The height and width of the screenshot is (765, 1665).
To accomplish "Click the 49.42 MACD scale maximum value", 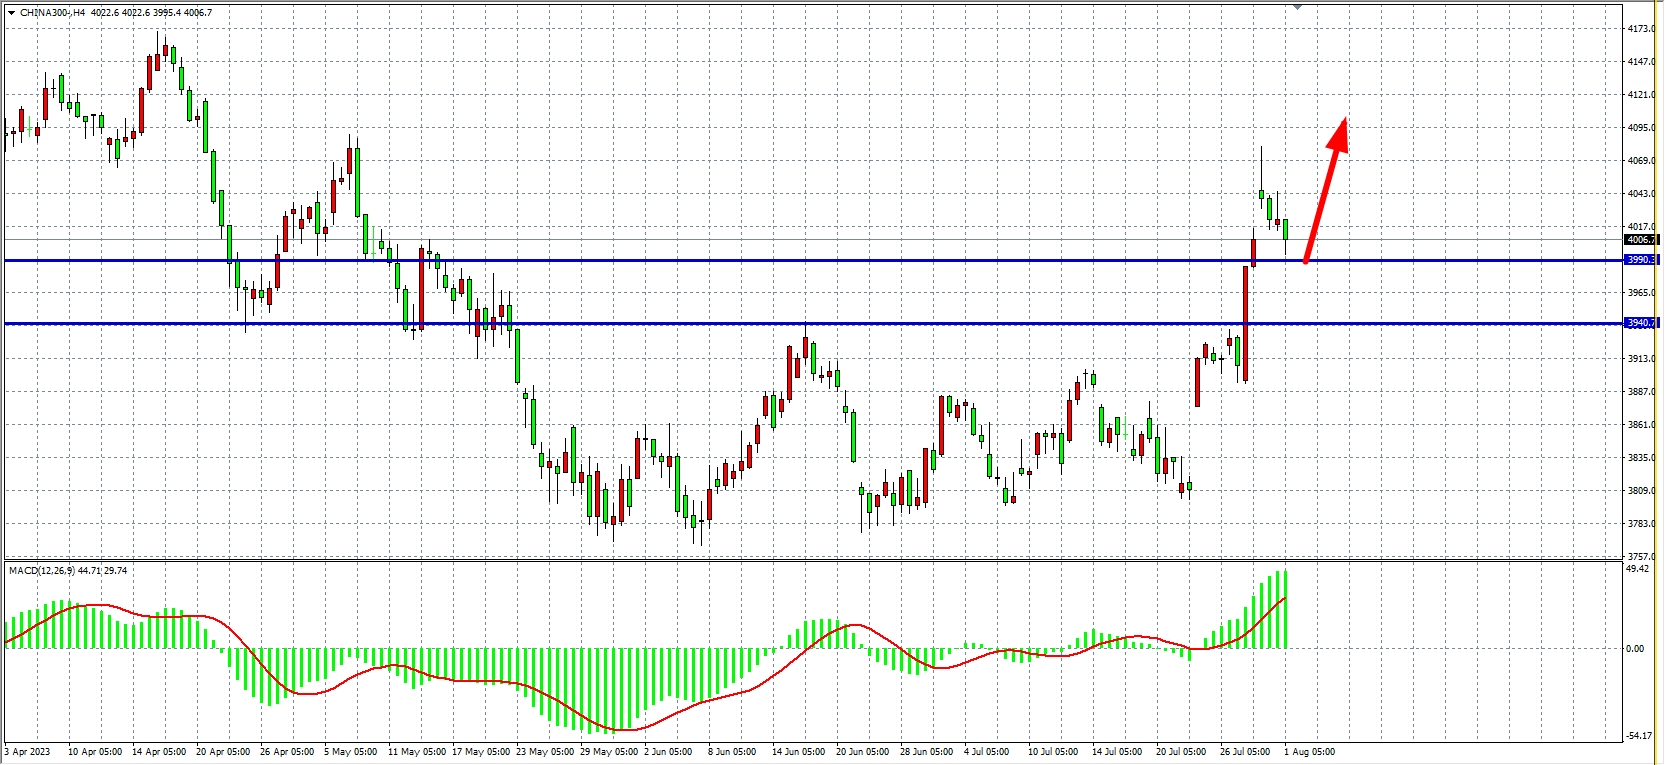I will coord(1637,569).
